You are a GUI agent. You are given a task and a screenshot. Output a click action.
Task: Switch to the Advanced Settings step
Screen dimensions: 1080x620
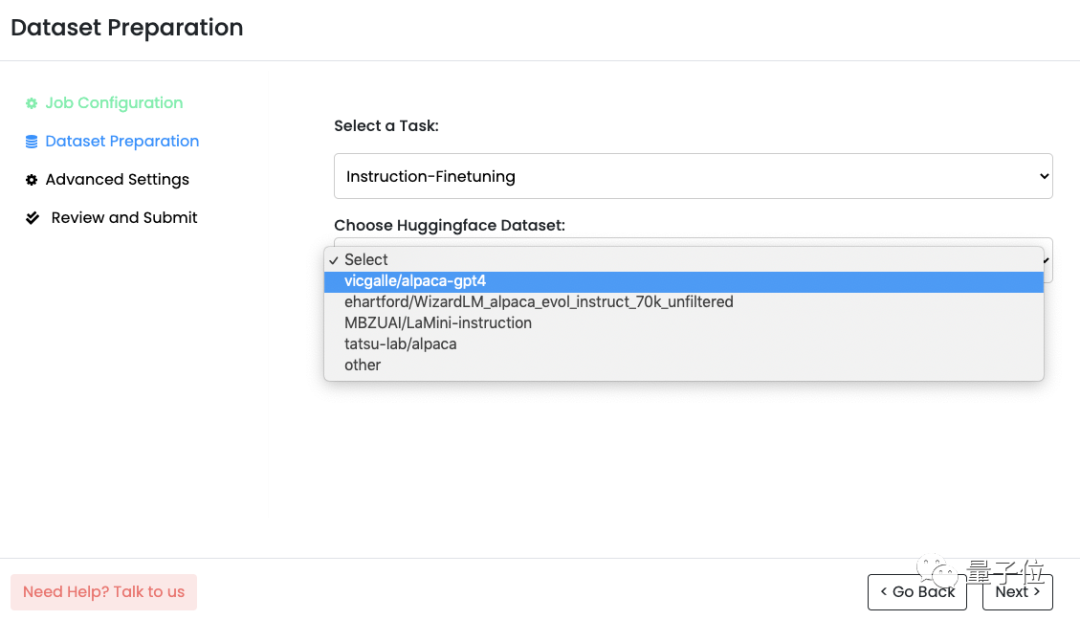(x=117, y=180)
